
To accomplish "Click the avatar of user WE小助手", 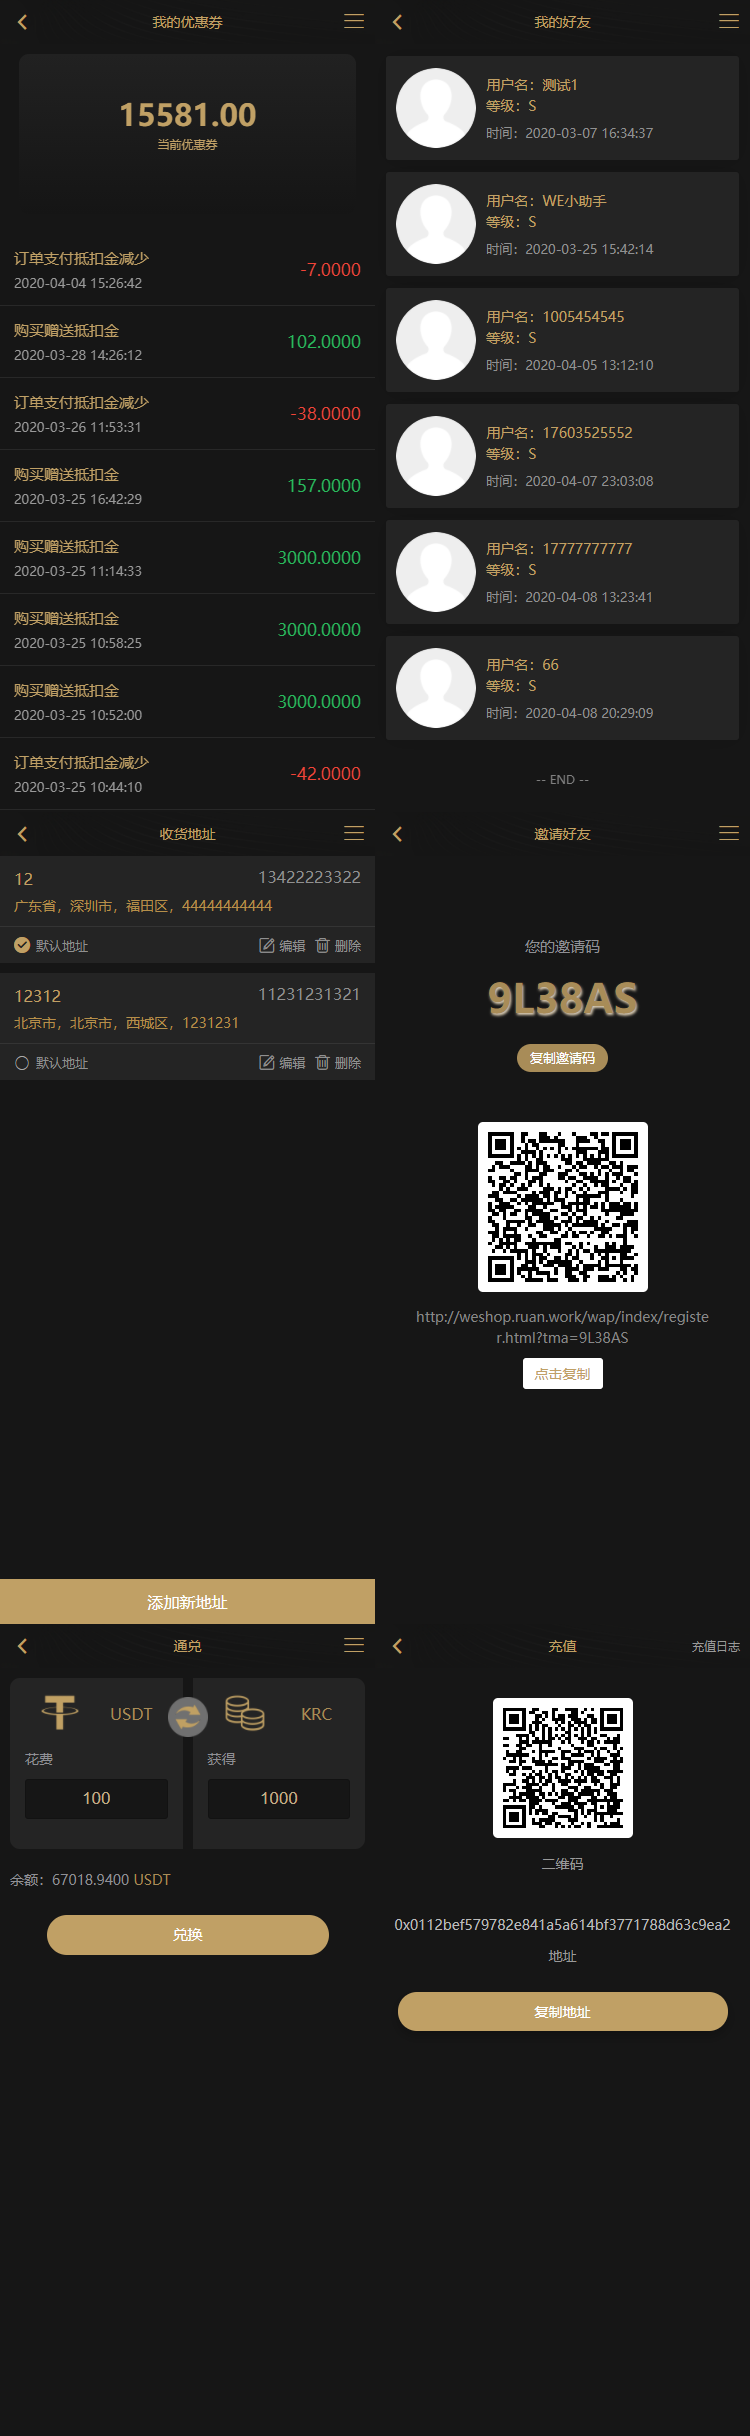I will coord(436,224).
